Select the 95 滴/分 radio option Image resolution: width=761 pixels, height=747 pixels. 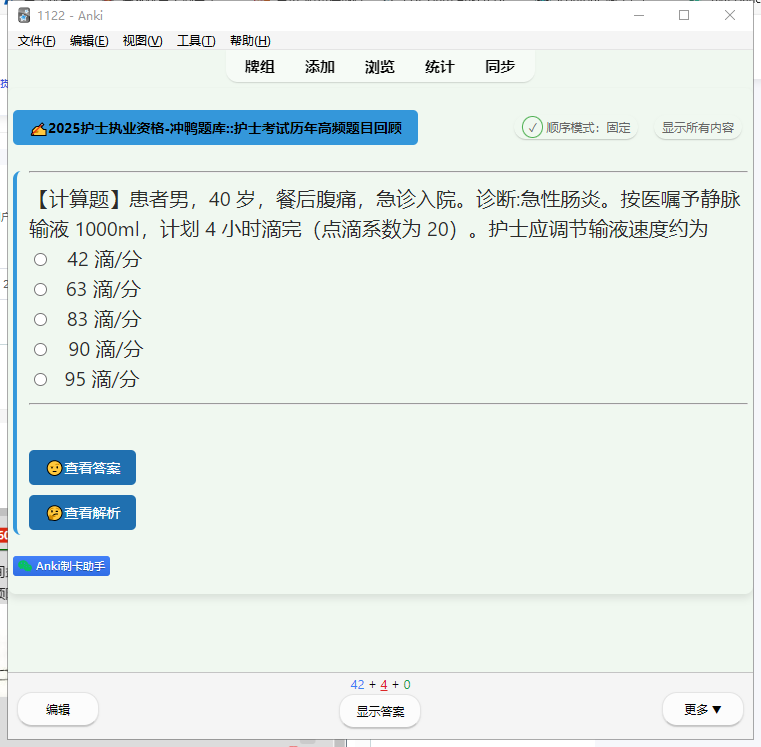[x=40, y=380]
